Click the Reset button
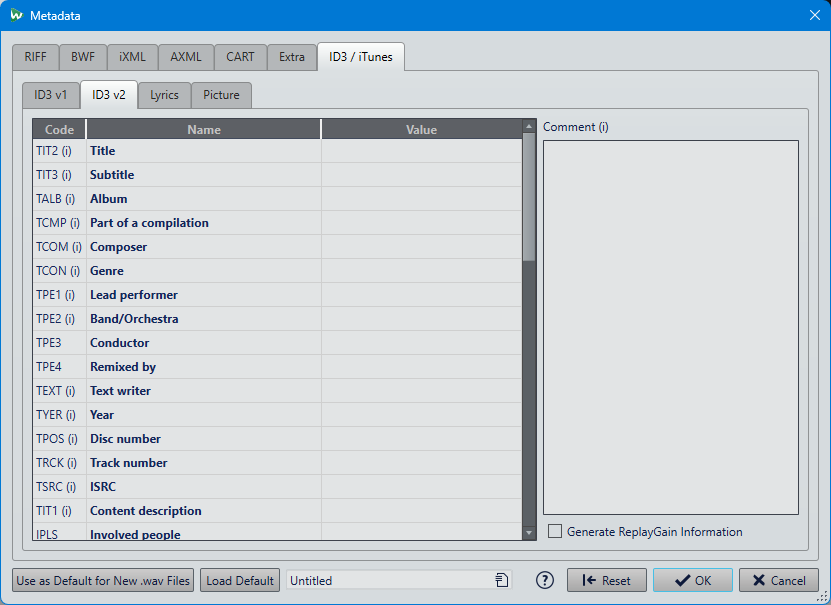This screenshot has height=605, width=831. point(607,581)
